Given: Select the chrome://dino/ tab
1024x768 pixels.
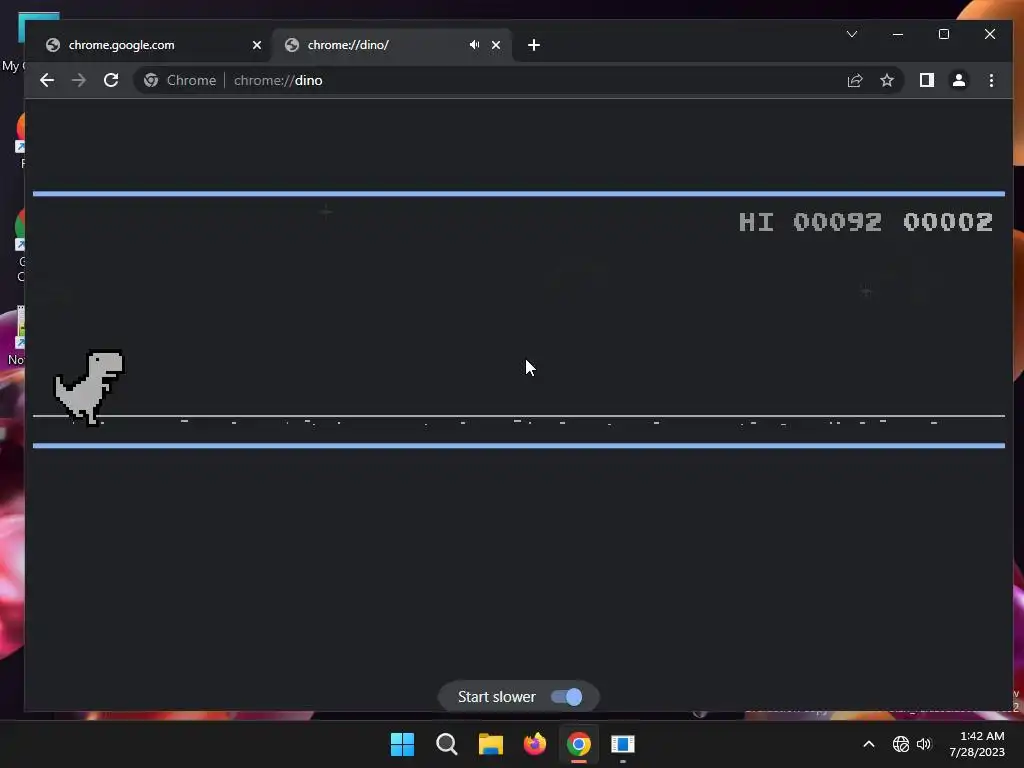Looking at the screenshot, I should [x=392, y=45].
